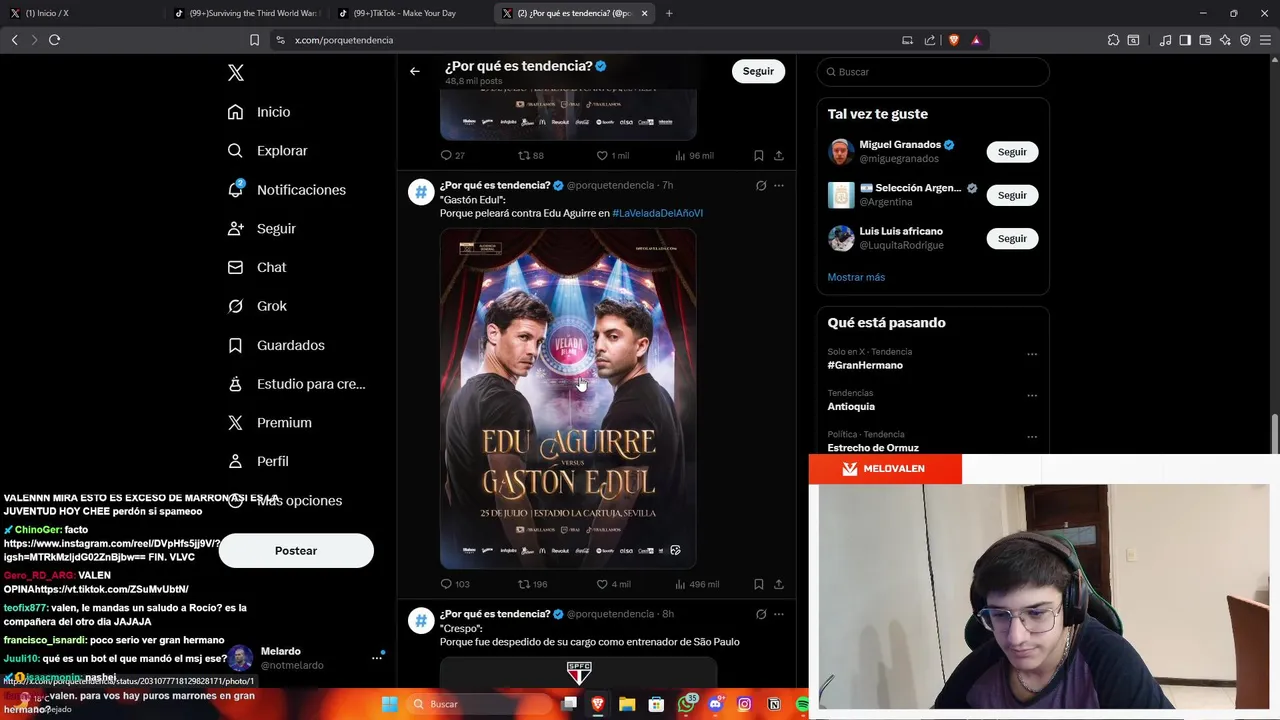Open options for Estrecho de Ormuz trend
1280x720 pixels.
click(1032, 437)
